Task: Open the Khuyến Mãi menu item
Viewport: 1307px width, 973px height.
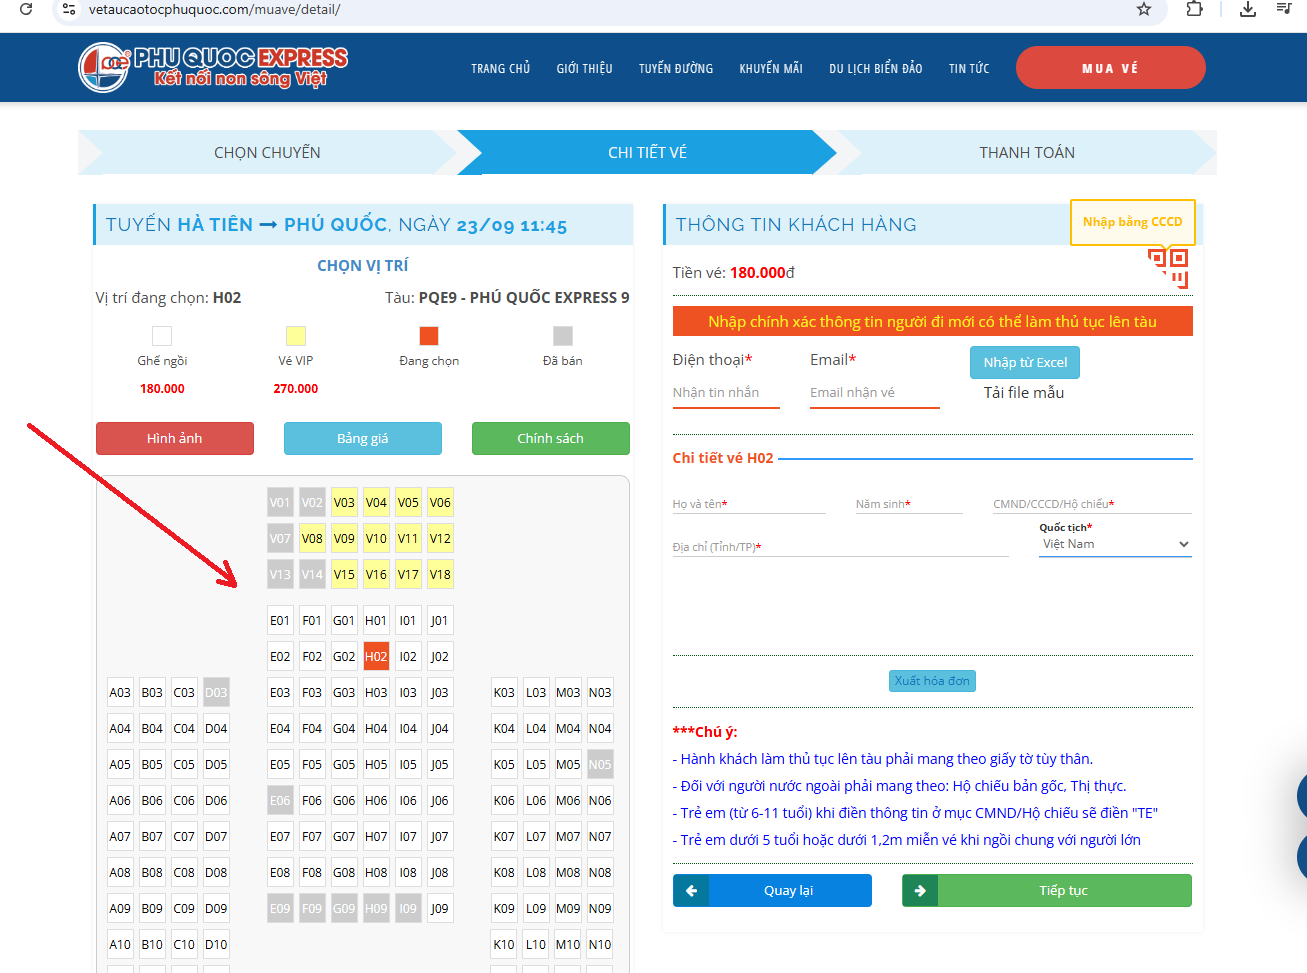Action: coord(771,68)
